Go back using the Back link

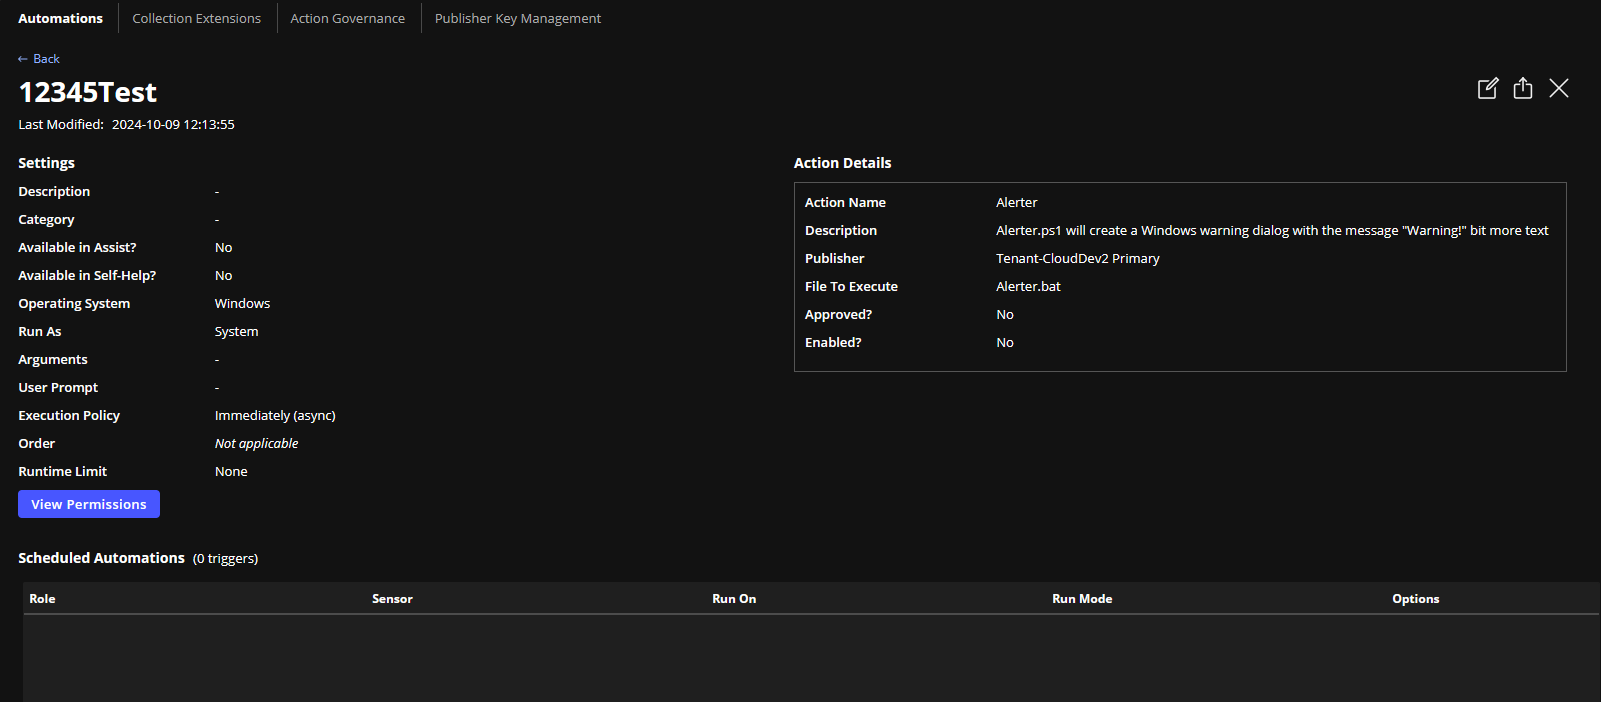[39, 59]
